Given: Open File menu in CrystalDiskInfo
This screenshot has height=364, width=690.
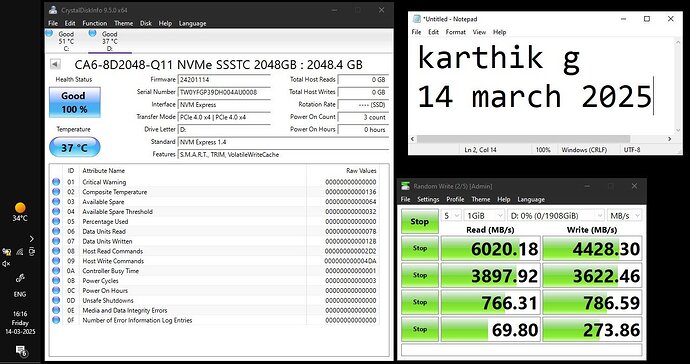Looking at the screenshot, I should 53,23.
